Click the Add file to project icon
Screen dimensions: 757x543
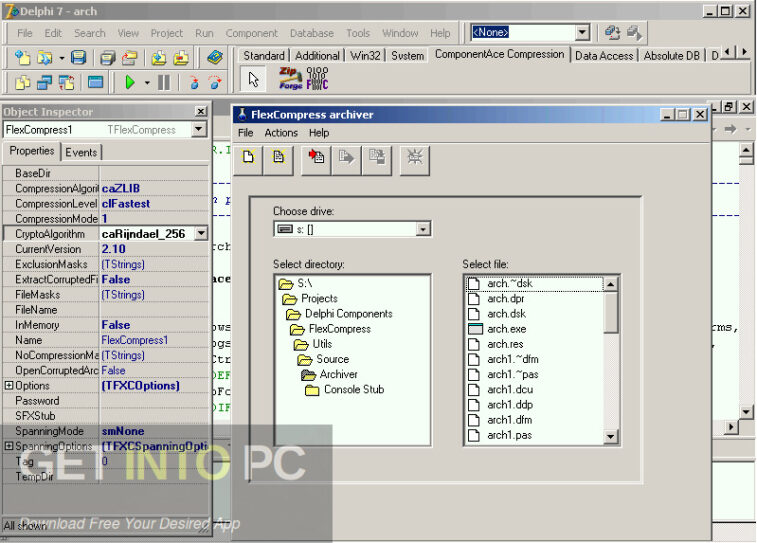pyautogui.click(x=159, y=58)
